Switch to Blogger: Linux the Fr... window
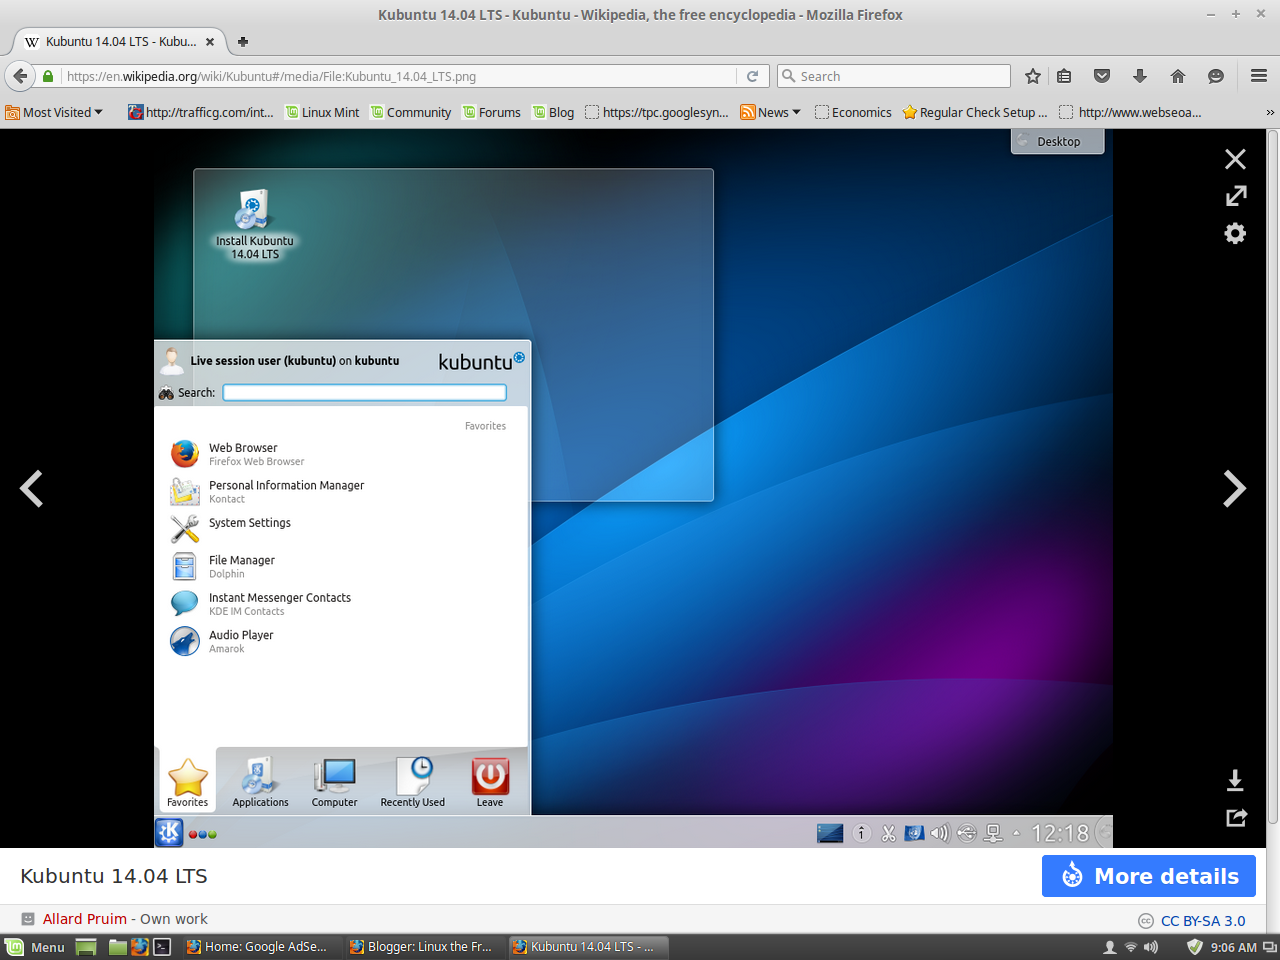 point(424,947)
